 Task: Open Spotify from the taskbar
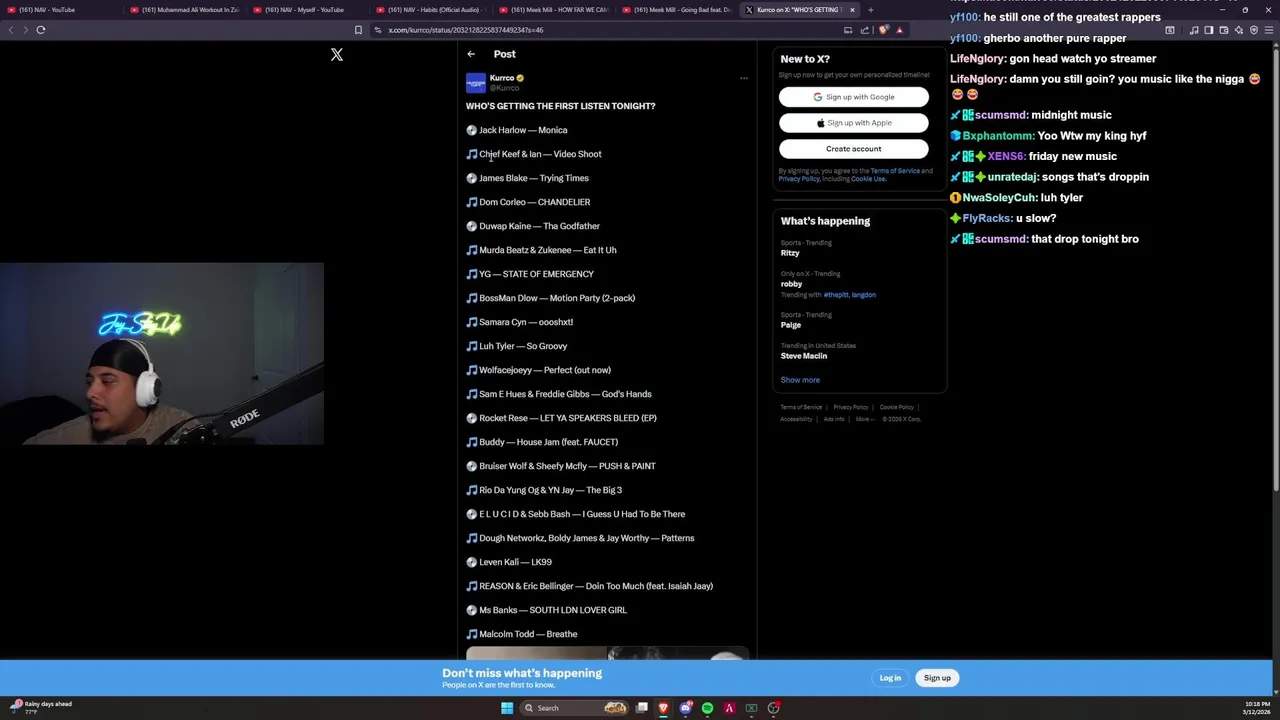coord(707,708)
